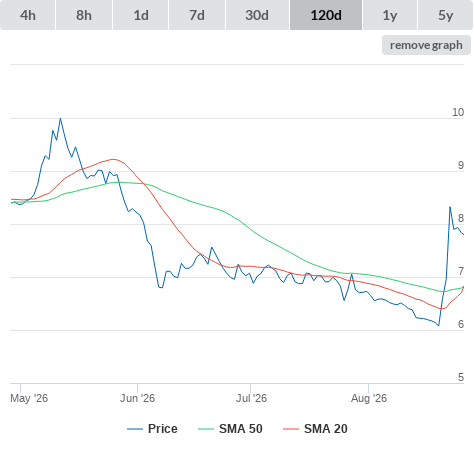Switch to the 8h time range
This screenshot has height=455, width=474.
tap(84, 15)
